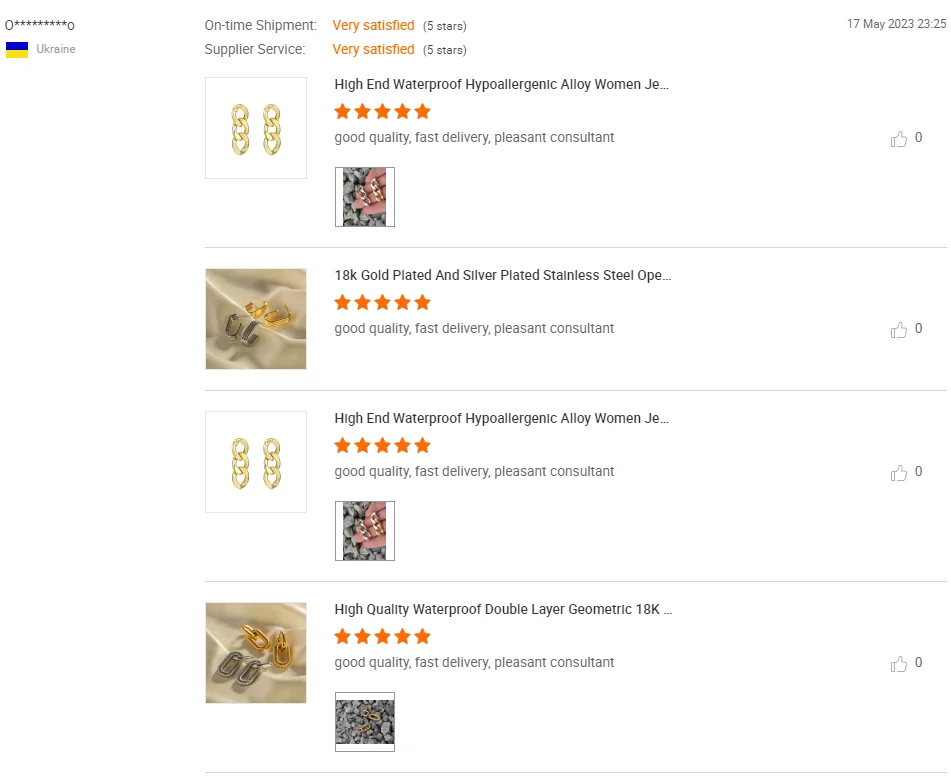Click Supplier Service Very satisfied text
951x778 pixels.
coord(373,50)
